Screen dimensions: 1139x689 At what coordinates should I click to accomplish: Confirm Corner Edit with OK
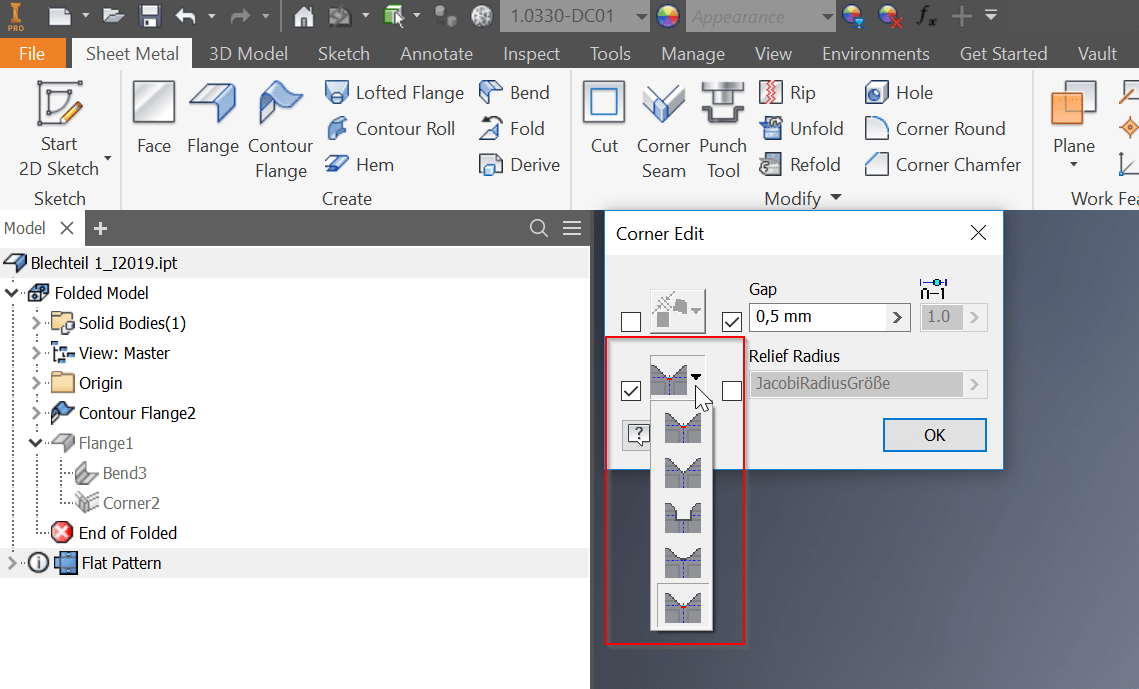[934, 434]
